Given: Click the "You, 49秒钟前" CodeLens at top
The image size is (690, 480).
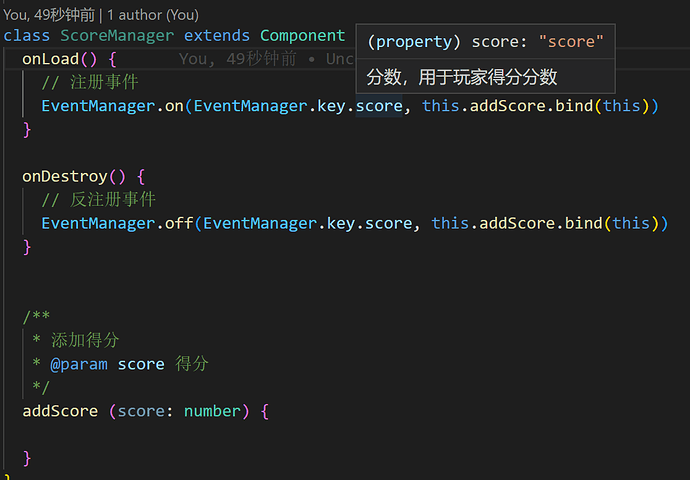Looking at the screenshot, I should [x=49, y=15].
